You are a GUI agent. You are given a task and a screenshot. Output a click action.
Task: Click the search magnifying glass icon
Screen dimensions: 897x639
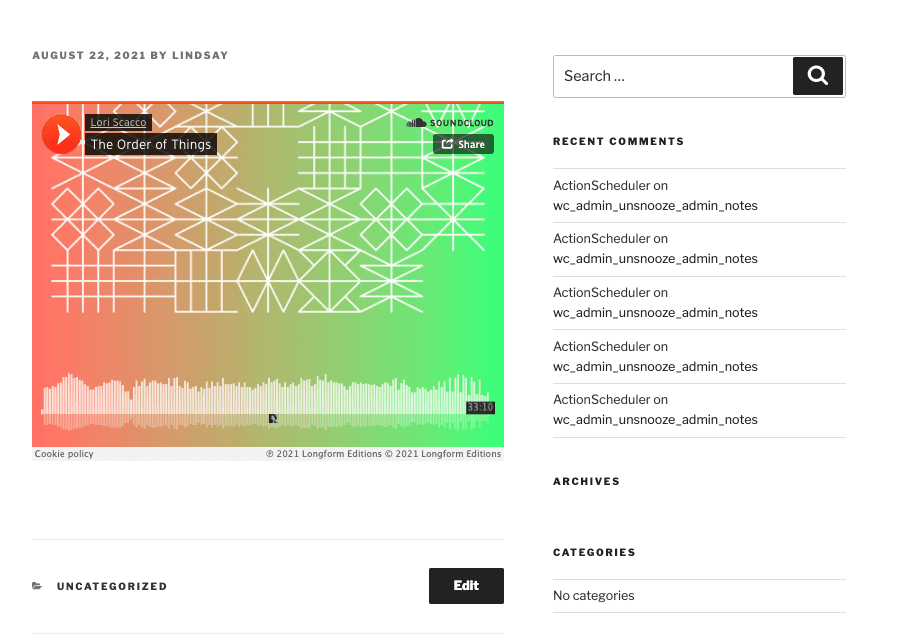(817, 75)
